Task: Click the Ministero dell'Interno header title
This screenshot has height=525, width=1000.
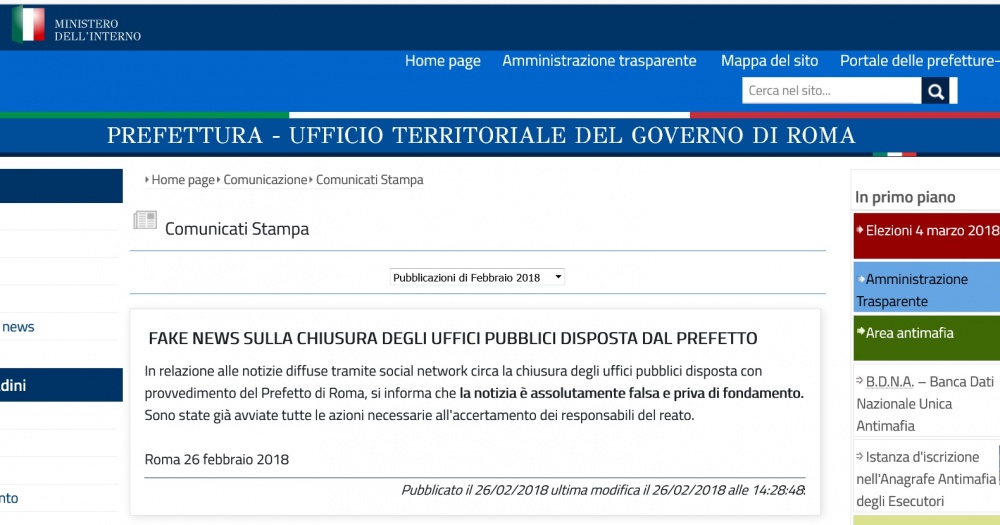Action: pyautogui.click(x=98, y=30)
